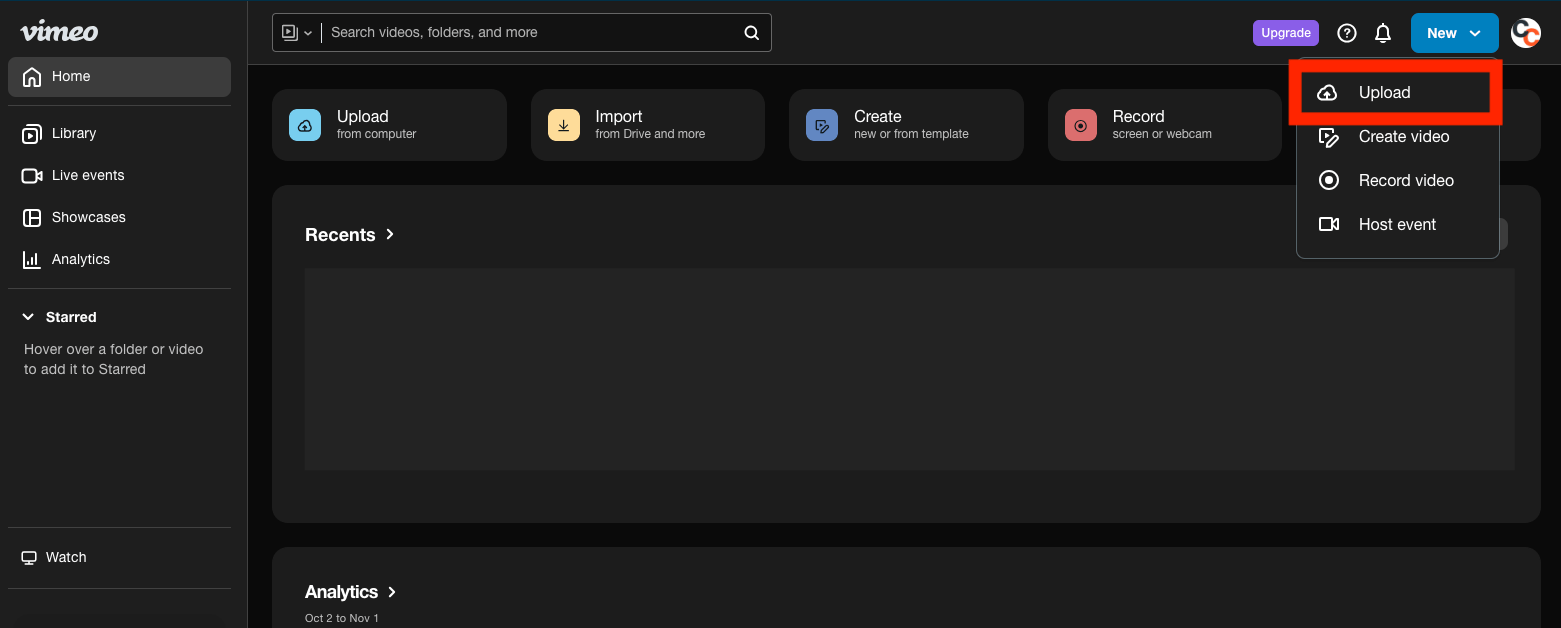Select Host event menu option
The image size is (1561, 628).
(1396, 225)
